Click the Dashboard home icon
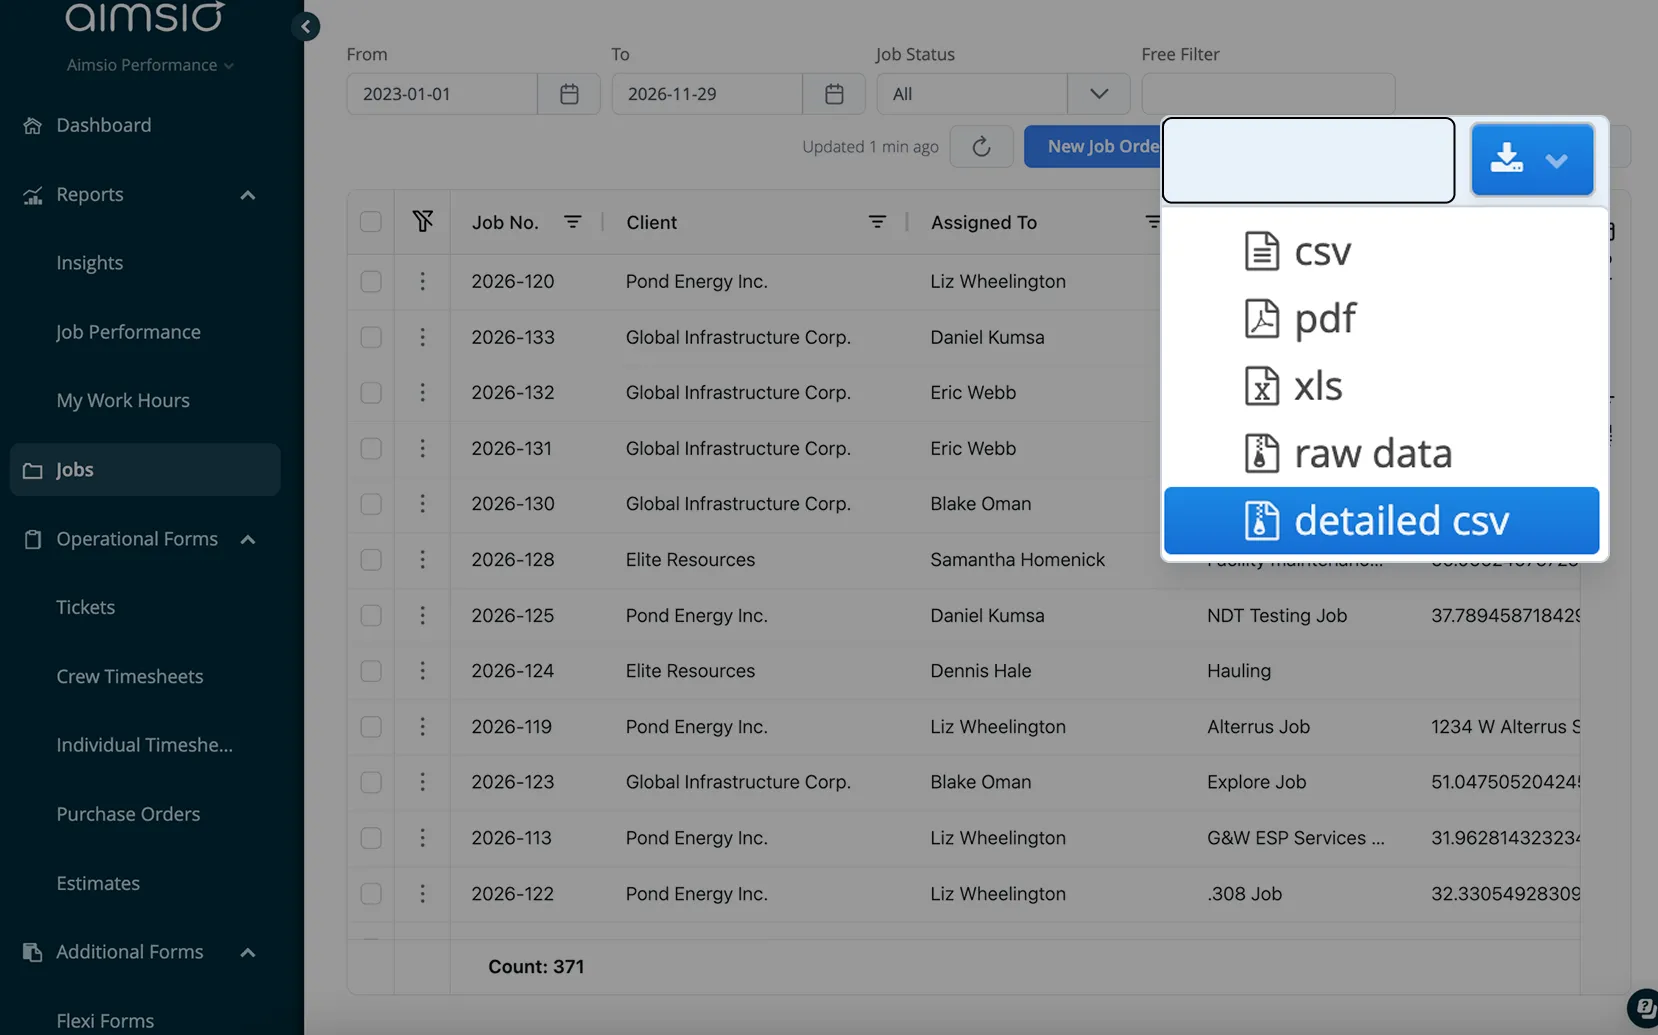1658x1035 pixels. (33, 126)
